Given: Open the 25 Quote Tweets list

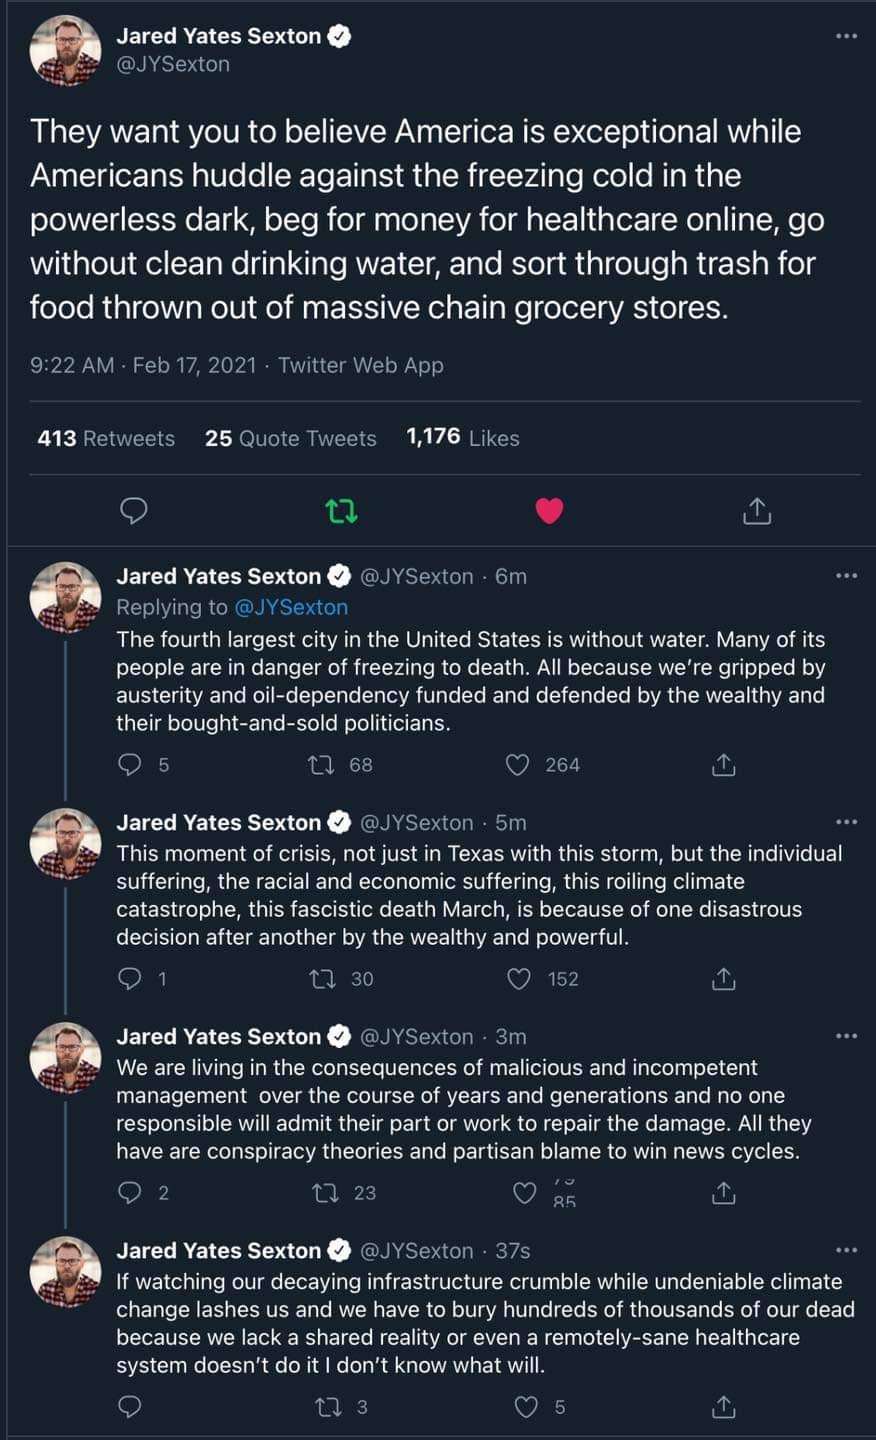Looking at the screenshot, I should (290, 438).
